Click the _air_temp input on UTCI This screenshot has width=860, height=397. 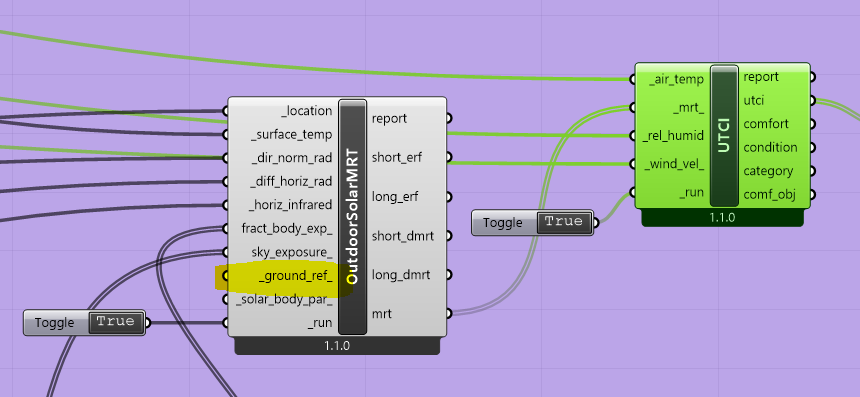click(x=676, y=80)
